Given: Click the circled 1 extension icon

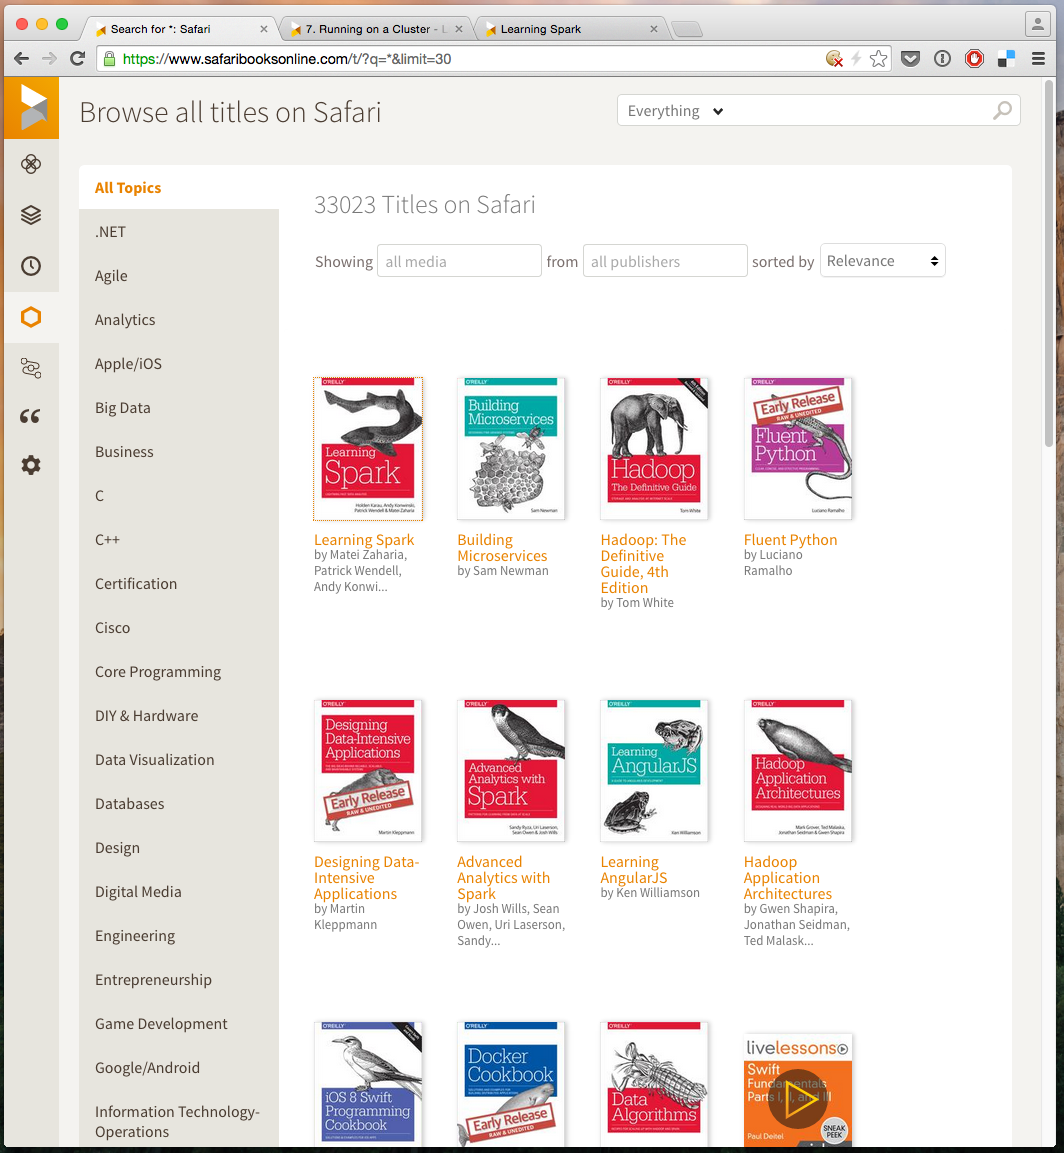Looking at the screenshot, I should tap(942, 59).
